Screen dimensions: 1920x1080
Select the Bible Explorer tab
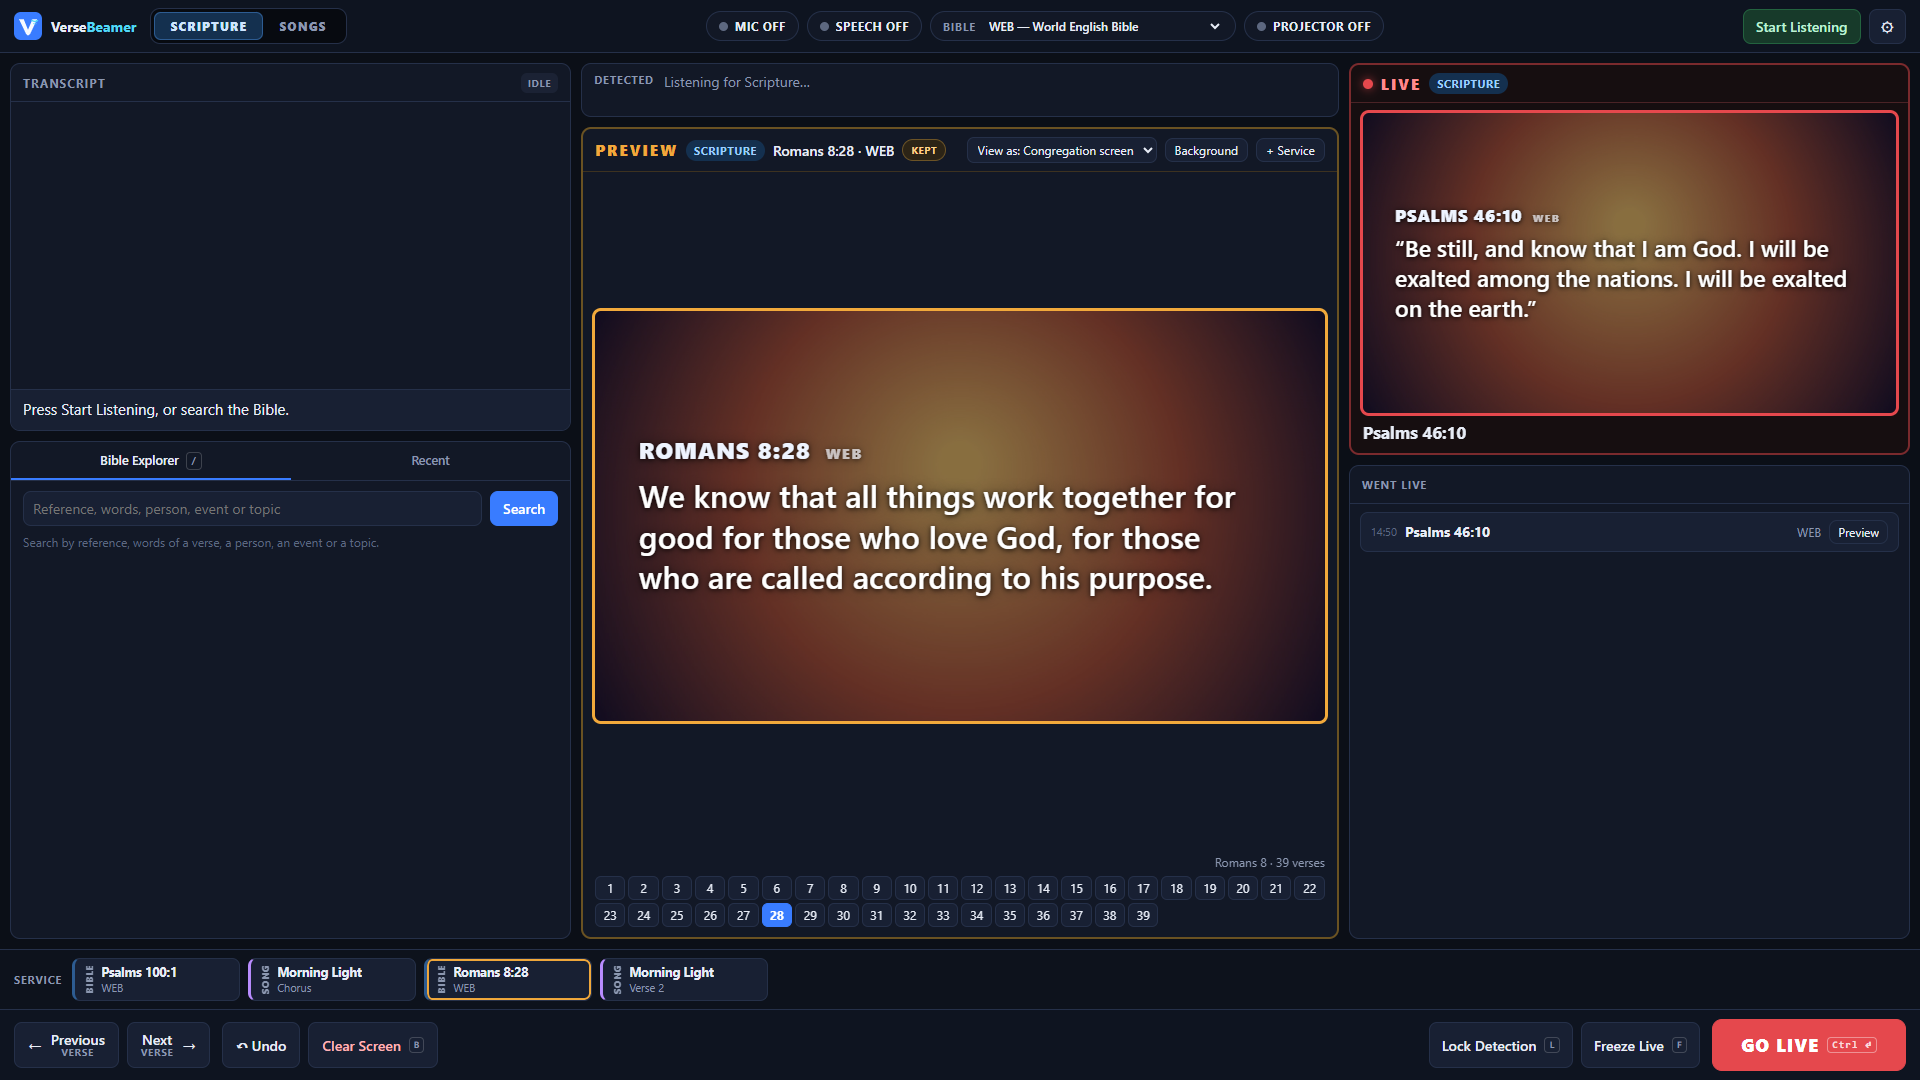[x=151, y=461]
